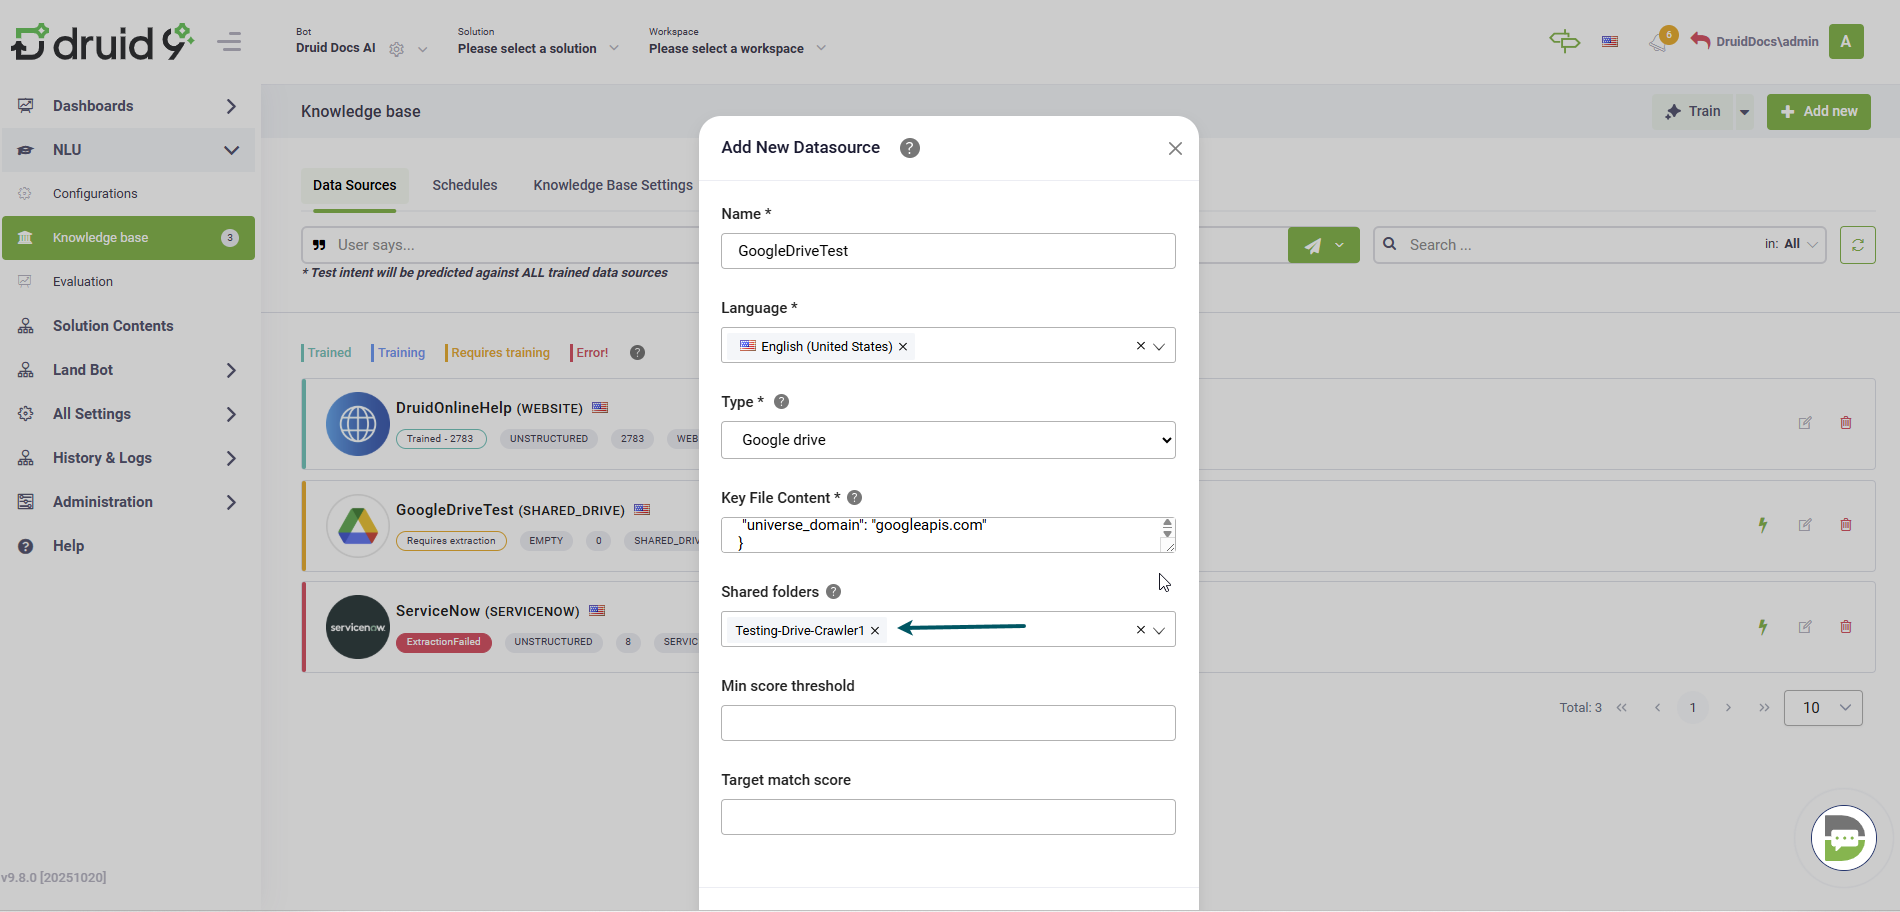Click the refresh icon next to Search
This screenshot has height=912, width=1900.
pos(1857,245)
